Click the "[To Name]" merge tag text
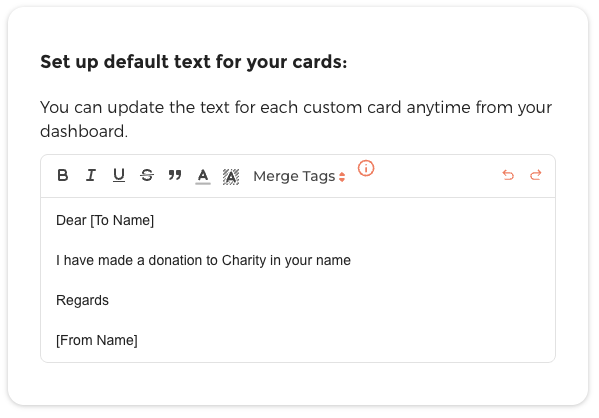Screen dimensions: 599x418 point(122,220)
